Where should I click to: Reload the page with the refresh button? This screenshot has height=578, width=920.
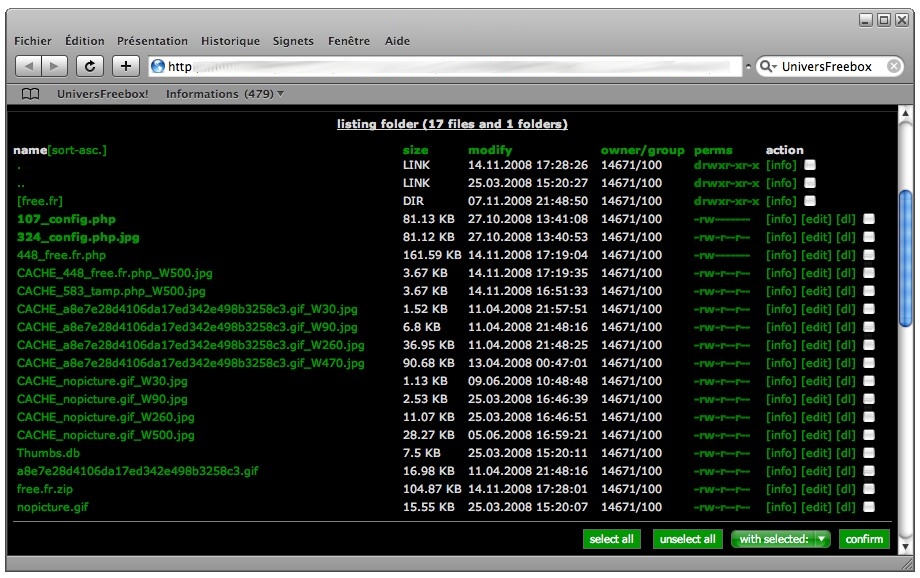coord(90,66)
